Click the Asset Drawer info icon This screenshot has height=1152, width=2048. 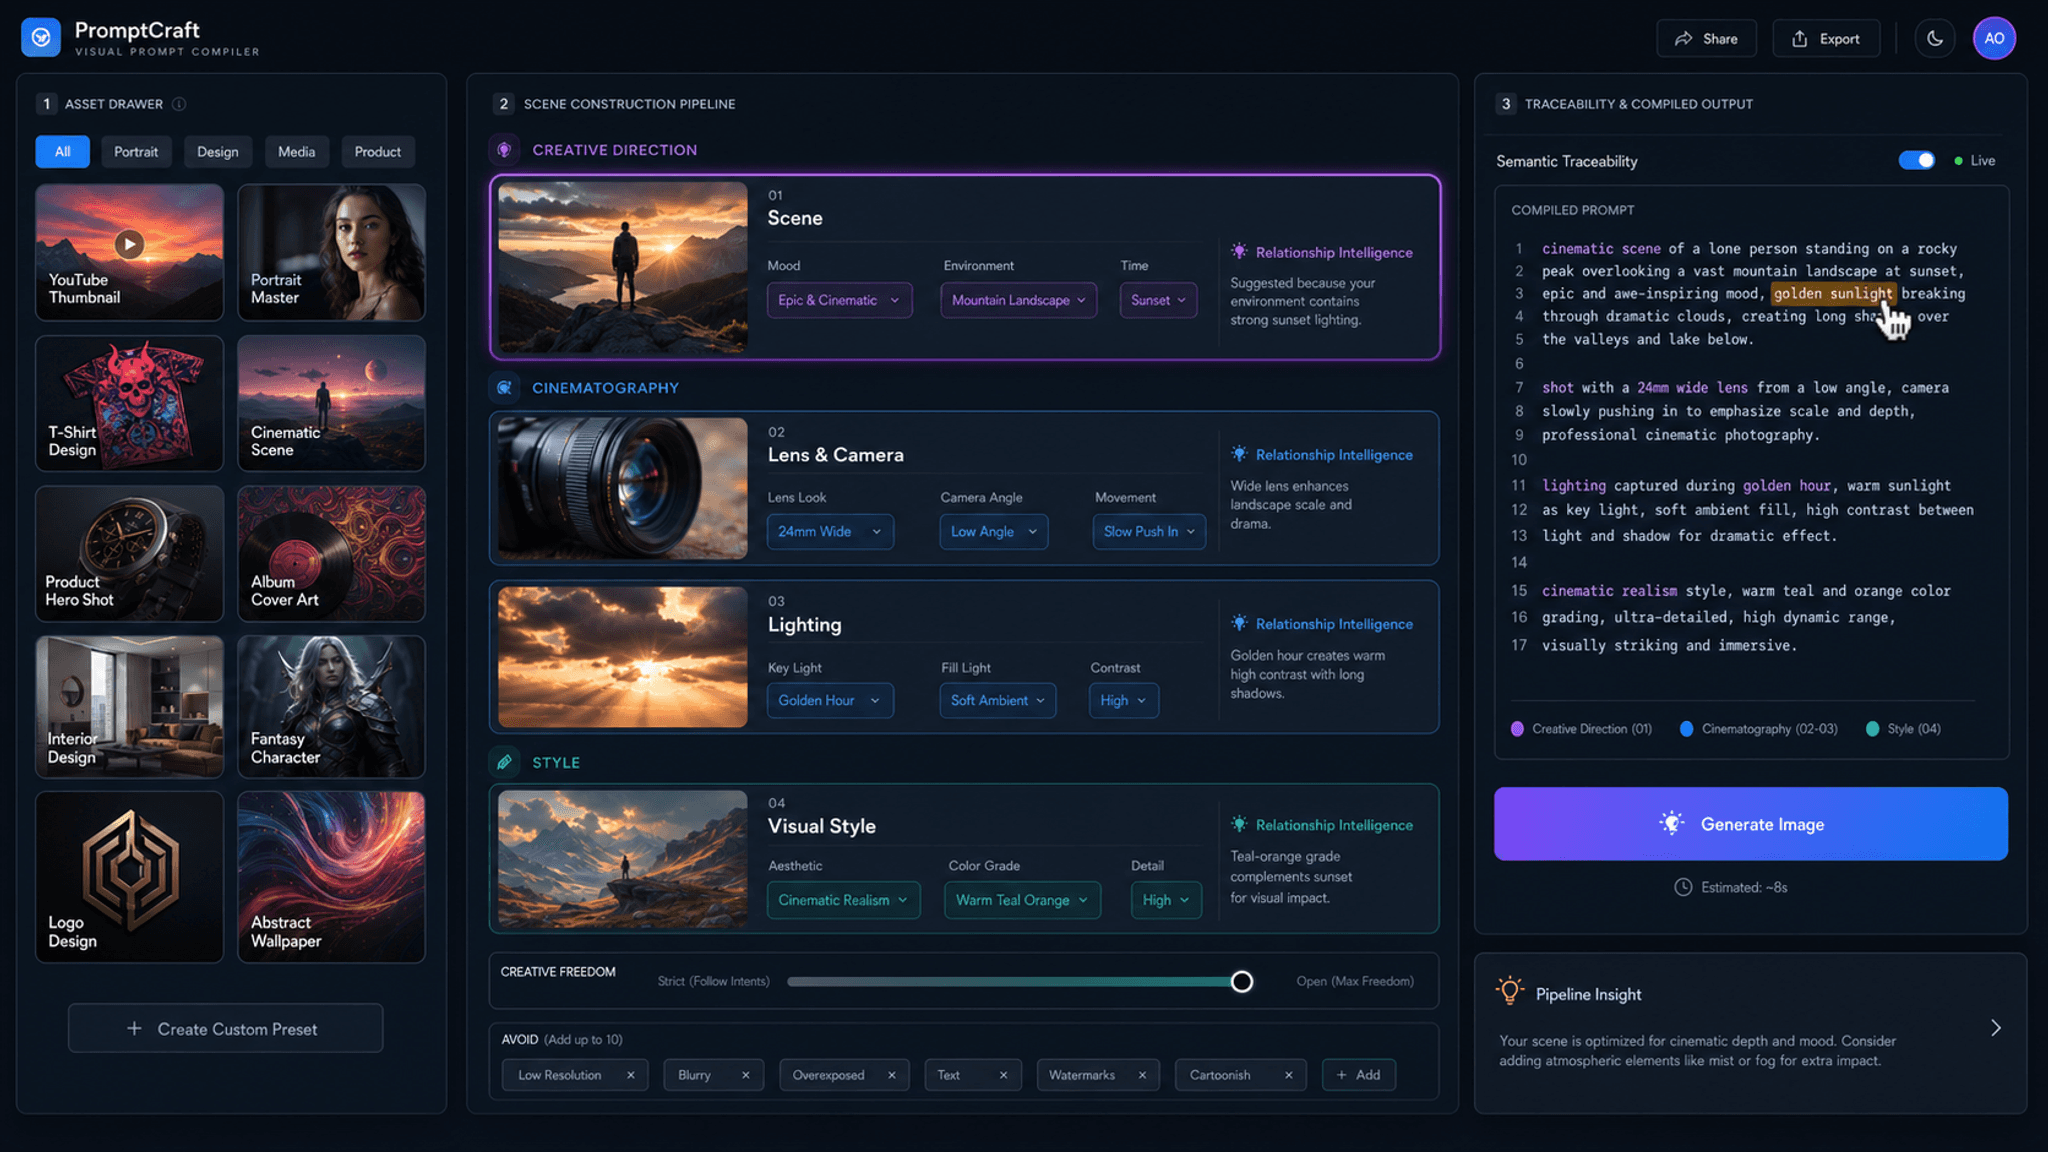point(179,104)
